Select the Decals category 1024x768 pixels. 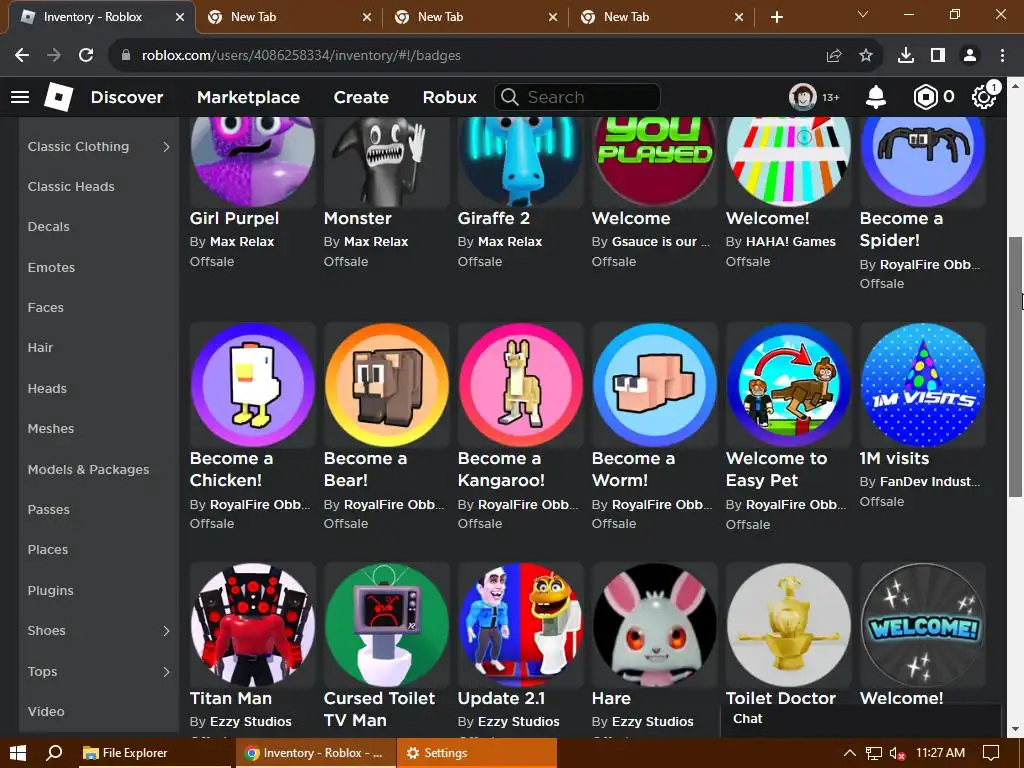(48, 227)
